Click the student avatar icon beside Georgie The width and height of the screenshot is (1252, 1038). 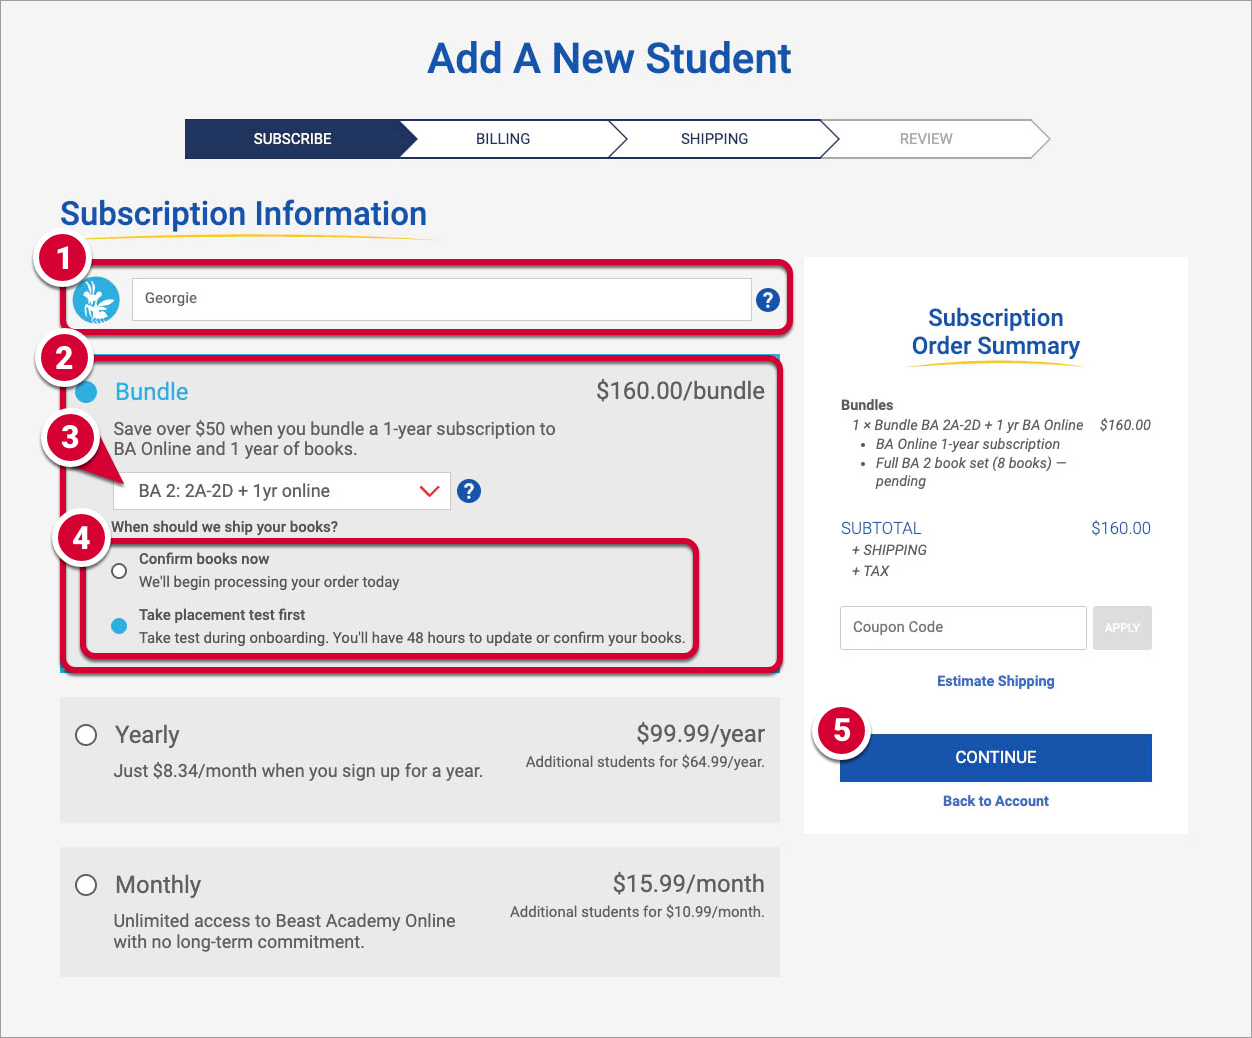tap(96, 300)
